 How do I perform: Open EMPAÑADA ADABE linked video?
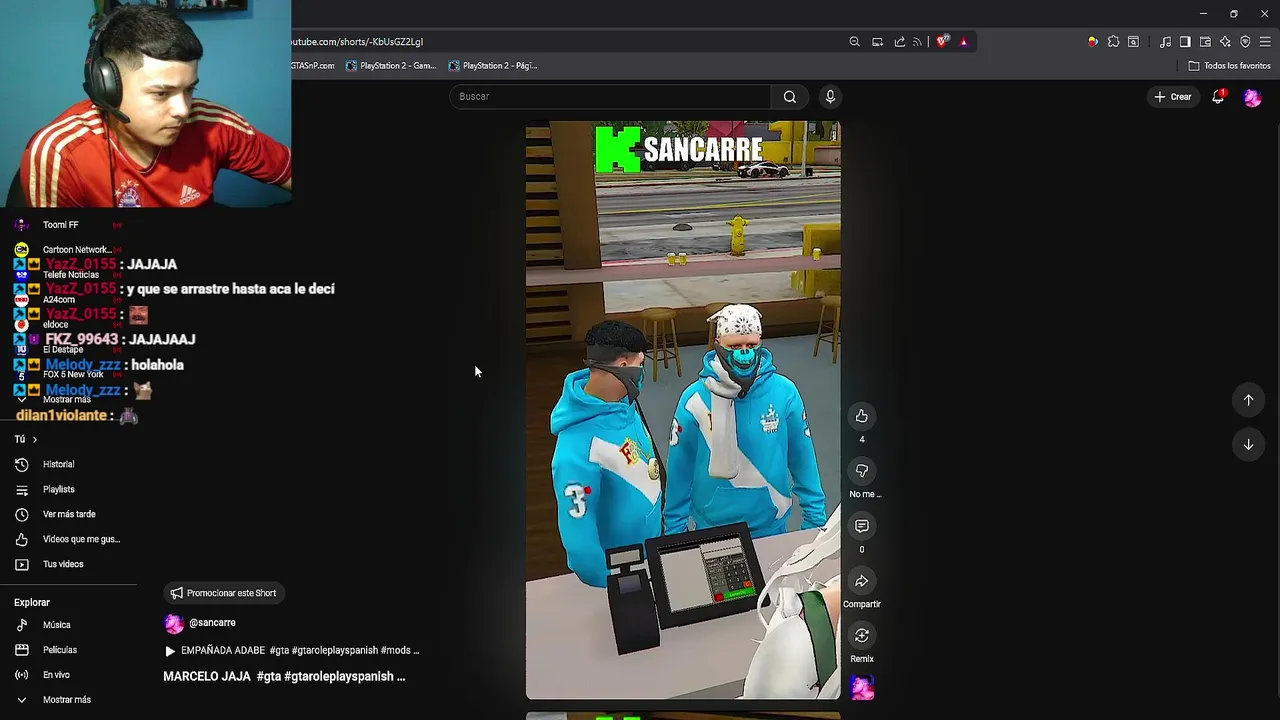point(291,650)
